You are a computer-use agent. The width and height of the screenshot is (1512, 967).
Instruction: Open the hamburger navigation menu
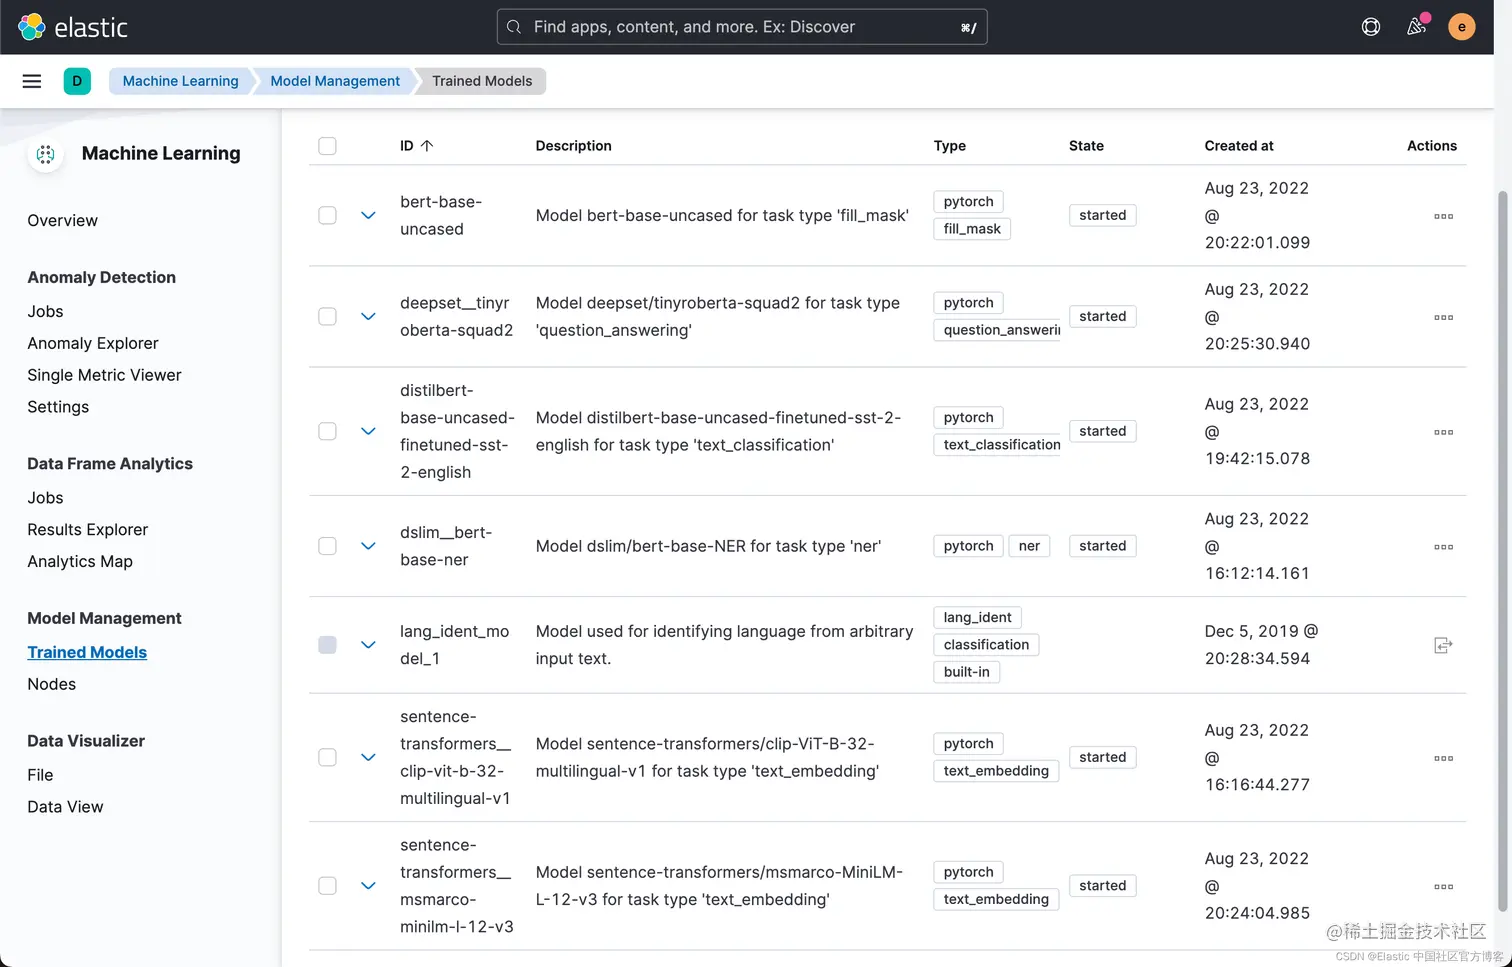point(32,81)
